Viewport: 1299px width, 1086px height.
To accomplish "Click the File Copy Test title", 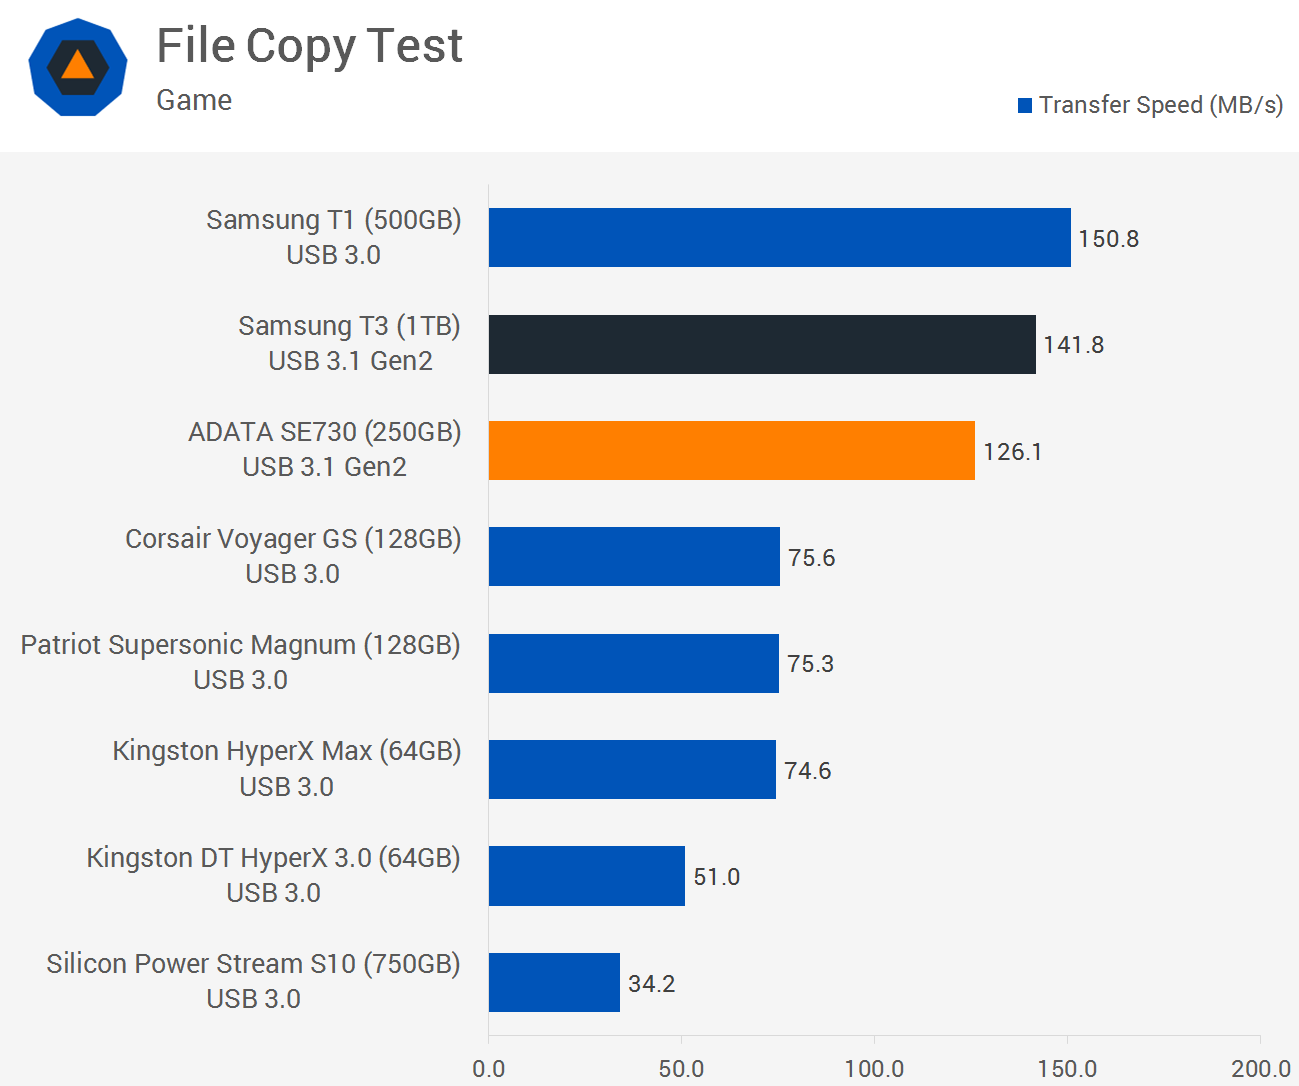I will tap(309, 46).
